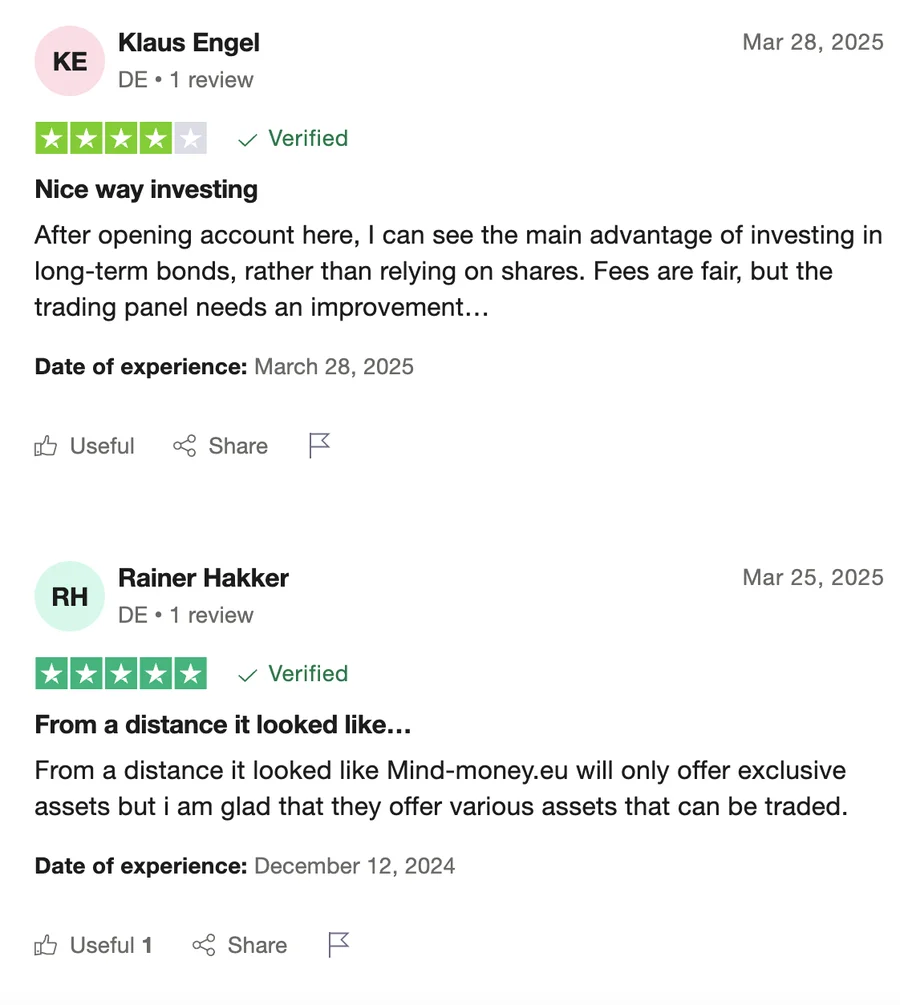Screen dimensions: 900x1005
Task: Click the Mar 28, 2025 review date
Action: 812,42
